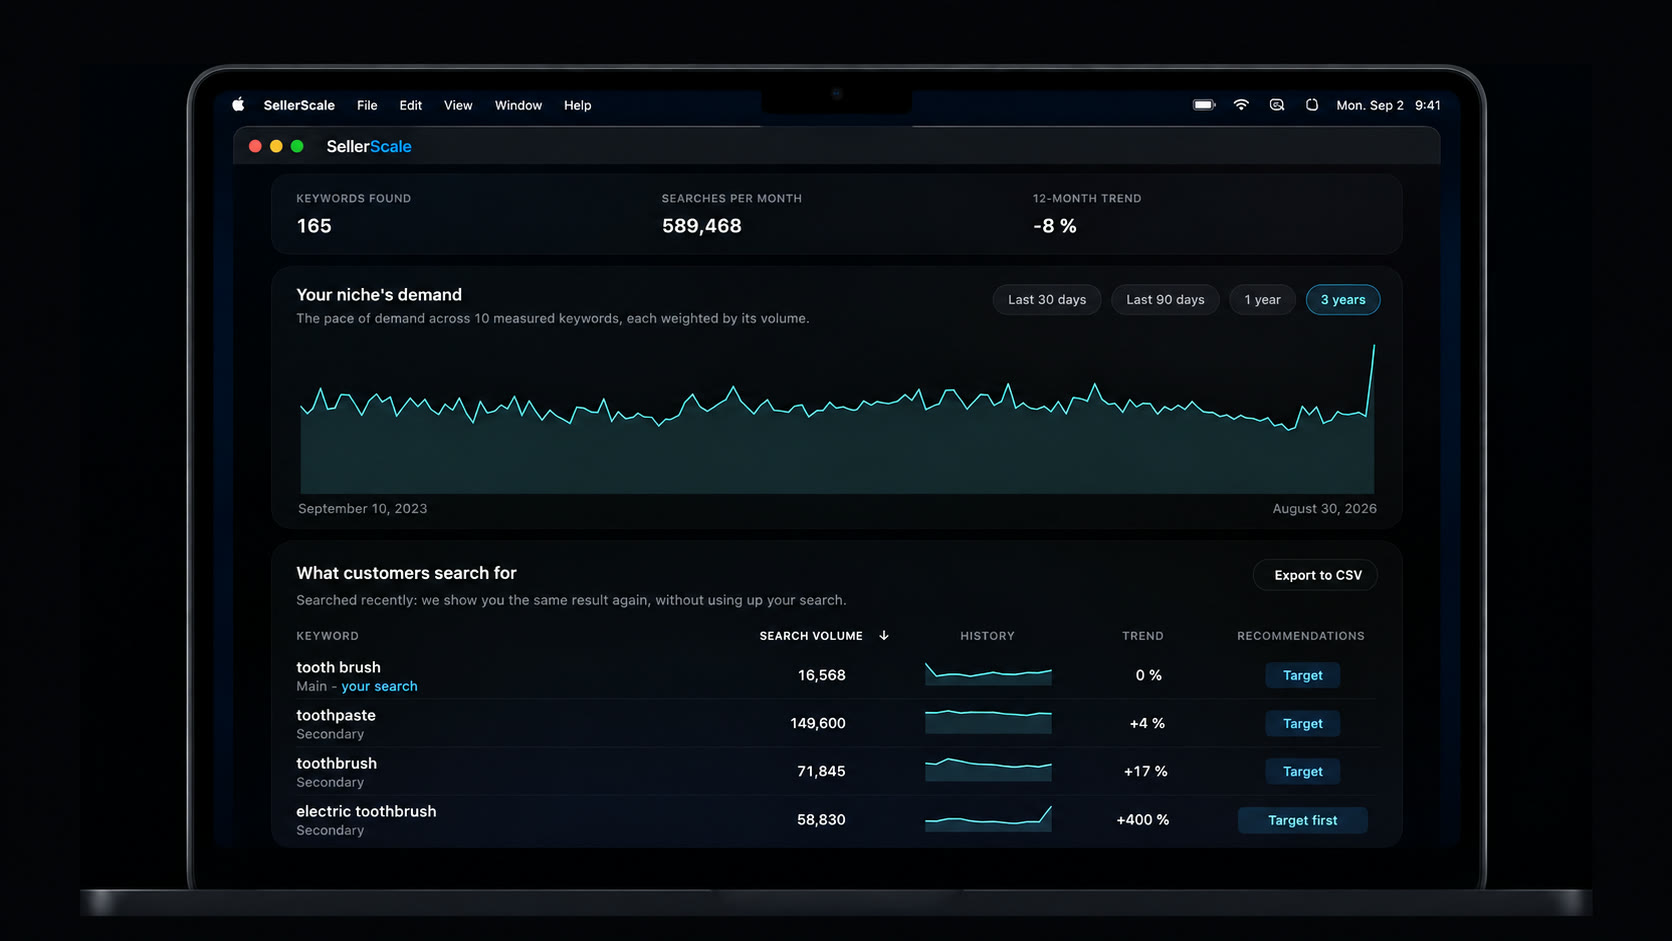The height and width of the screenshot is (941, 1672).
Task: Click the 'Your niche's demand' heading
Action: pyautogui.click(x=379, y=295)
